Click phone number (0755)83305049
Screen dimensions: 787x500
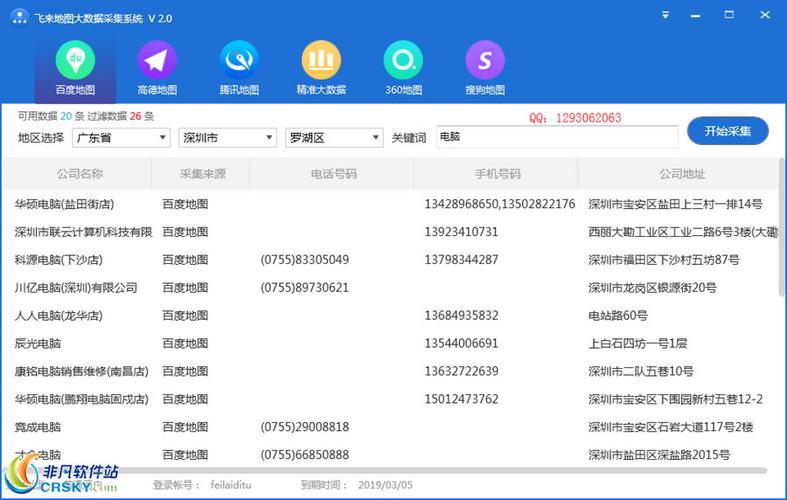[305, 260]
